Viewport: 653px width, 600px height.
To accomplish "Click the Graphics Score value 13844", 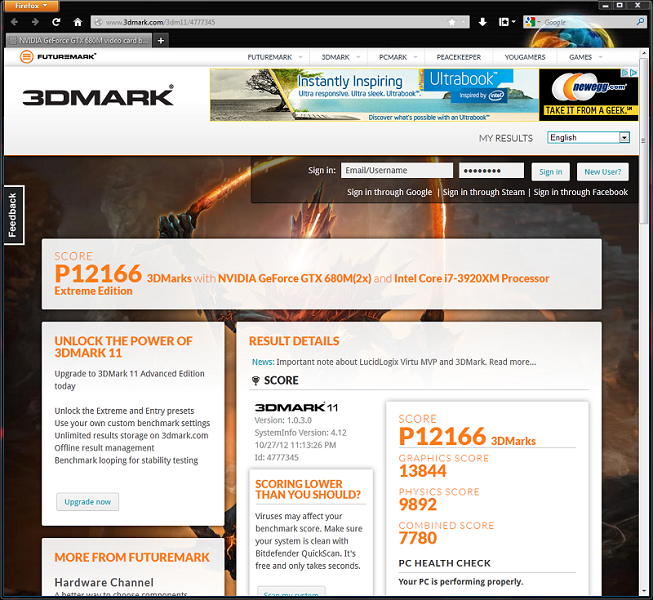I will click(423, 471).
